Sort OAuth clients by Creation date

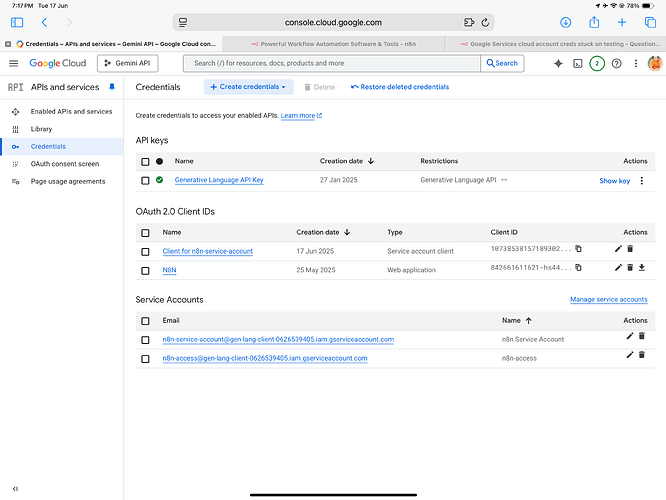click(323, 232)
